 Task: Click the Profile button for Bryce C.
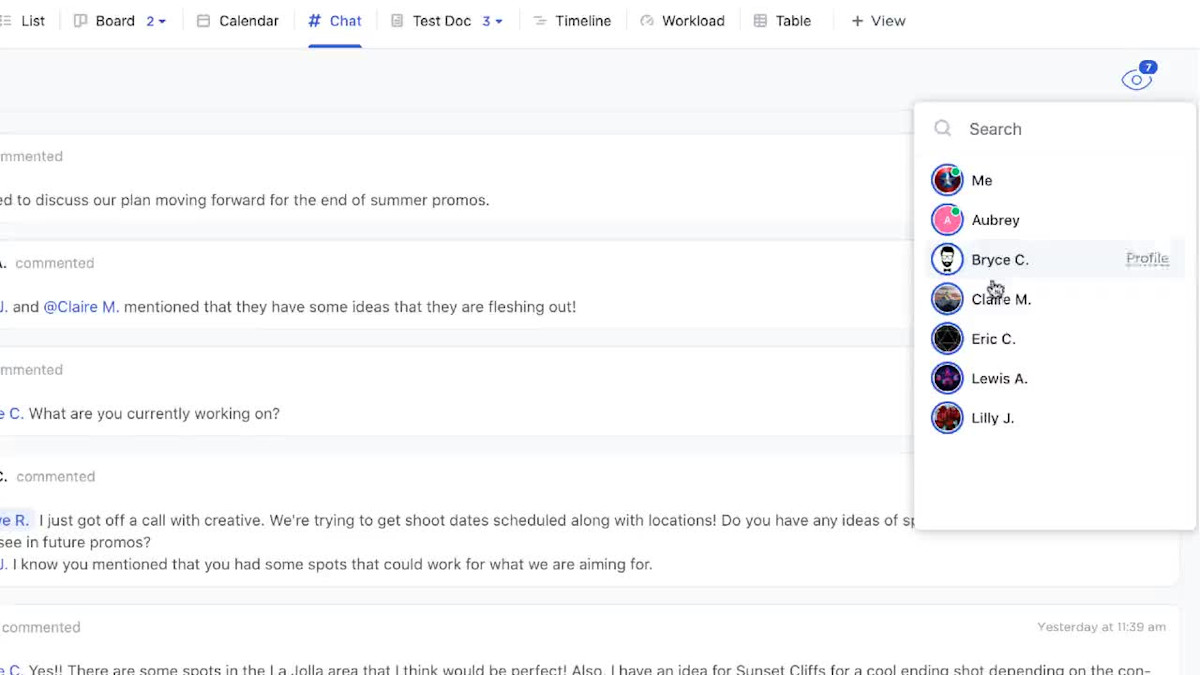[x=1146, y=258]
